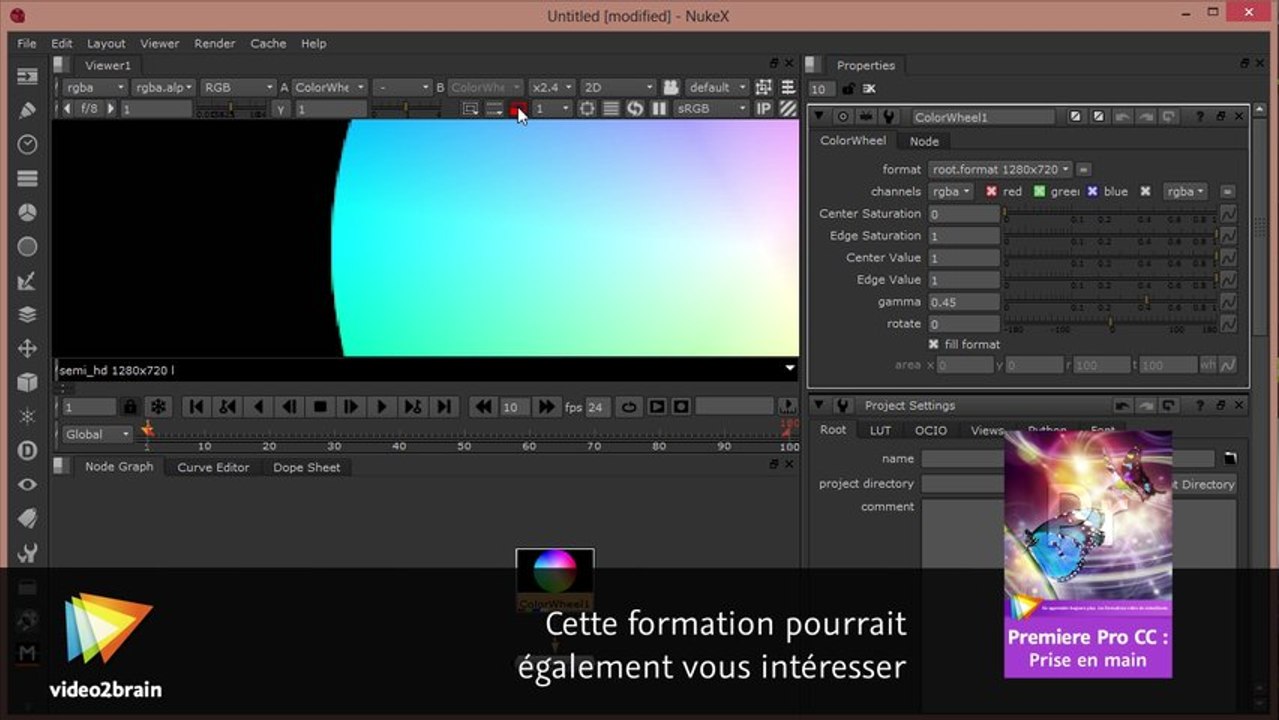
Task: Click the Viewer refresh icon
Action: pos(635,109)
